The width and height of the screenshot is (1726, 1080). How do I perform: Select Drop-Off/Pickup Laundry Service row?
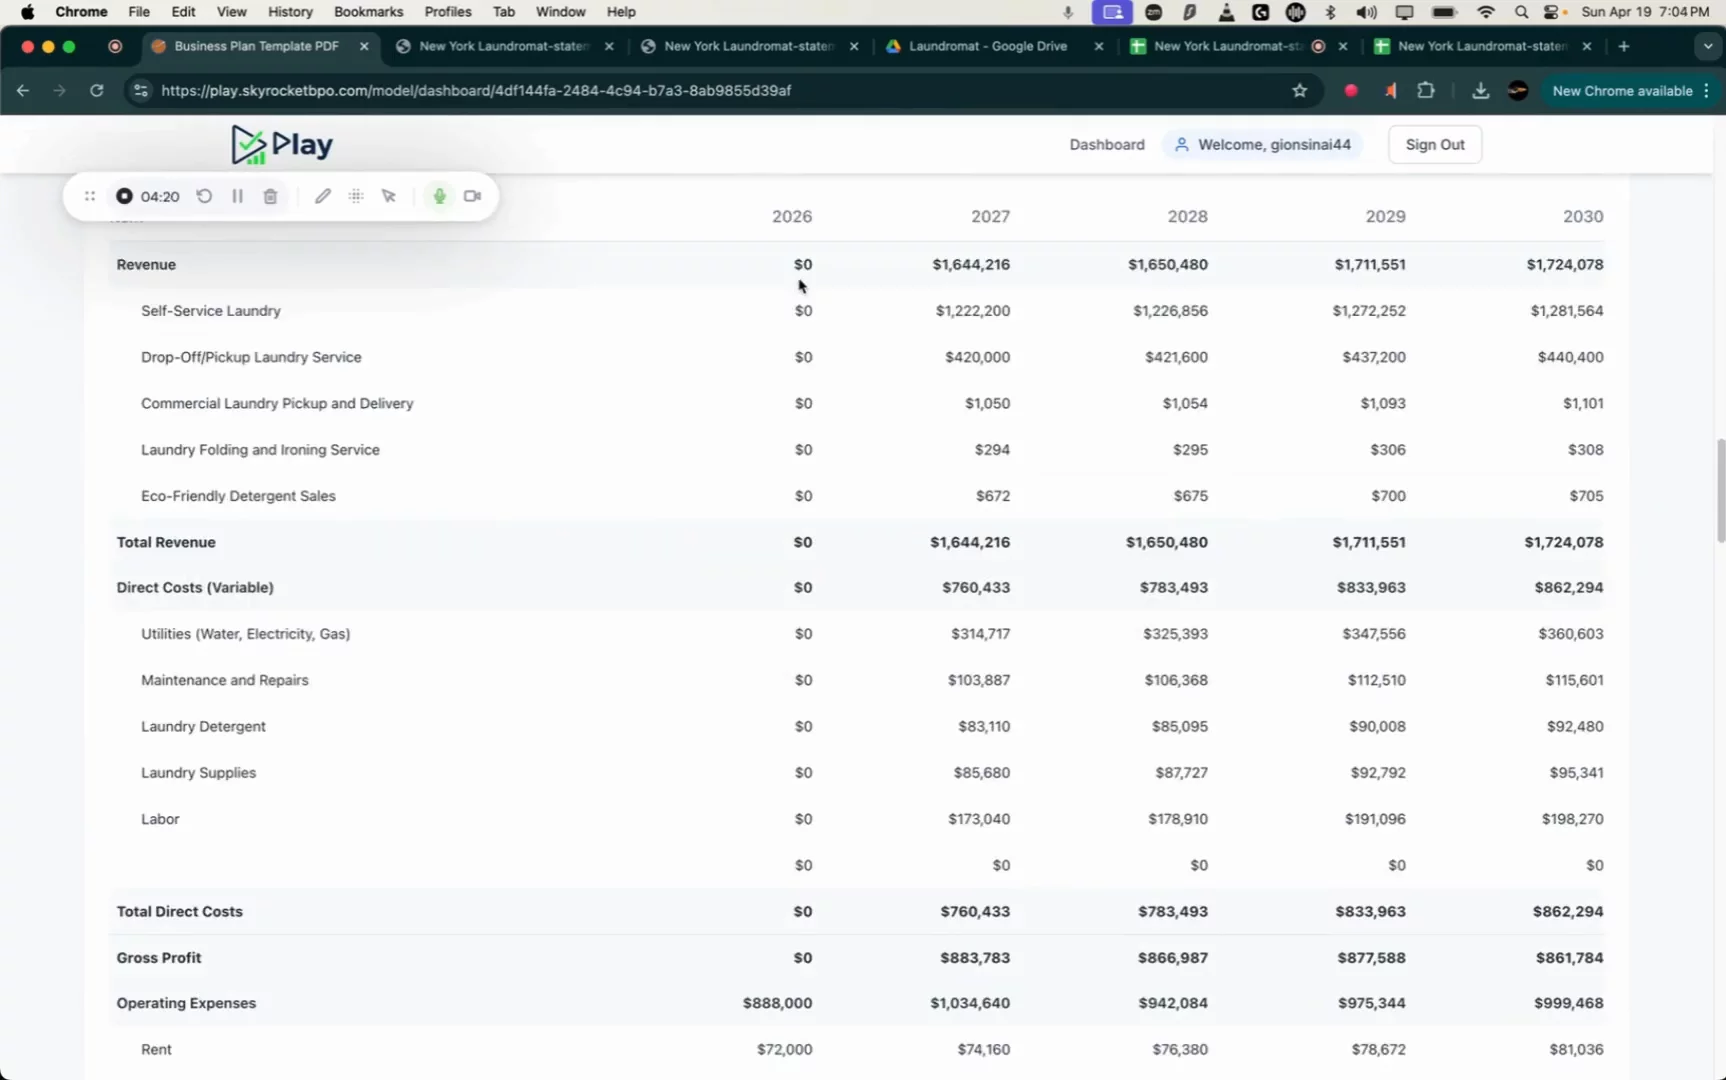click(856, 357)
